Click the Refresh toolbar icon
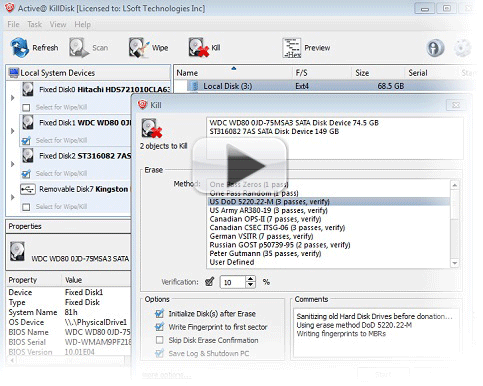Viewport: 483px width, 386px height. (19, 47)
